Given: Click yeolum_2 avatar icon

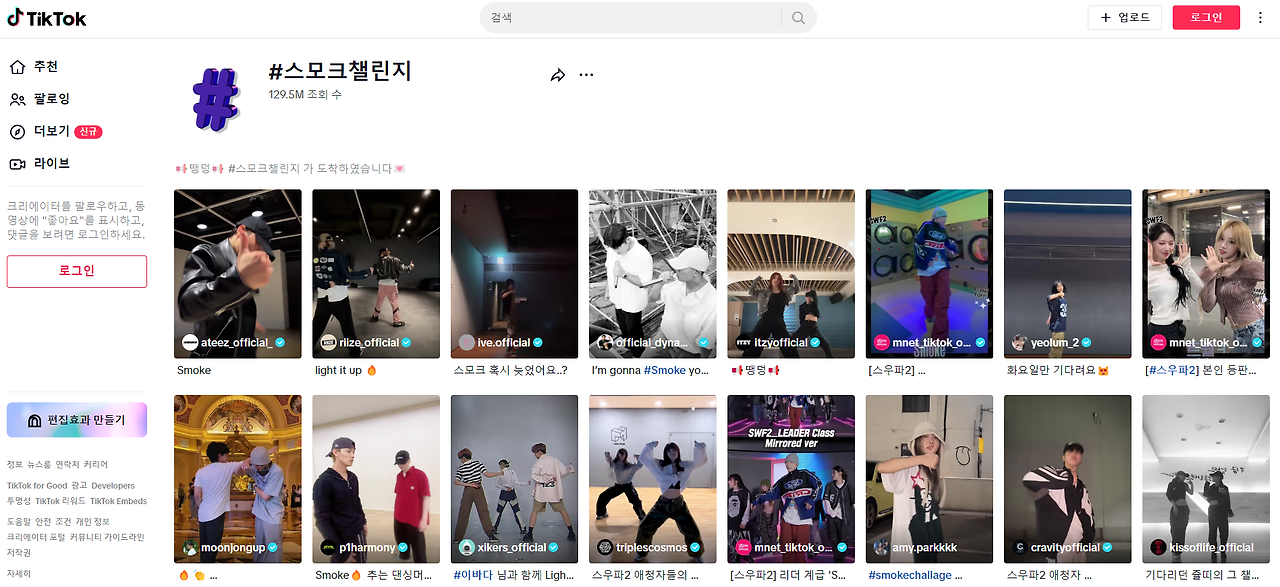Looking at the screenshot, I should click(1019, 342).
